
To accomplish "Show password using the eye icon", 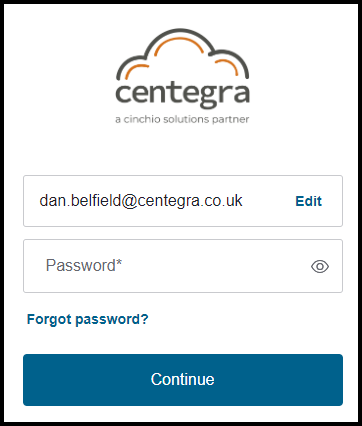I will [x=320, y=266].
